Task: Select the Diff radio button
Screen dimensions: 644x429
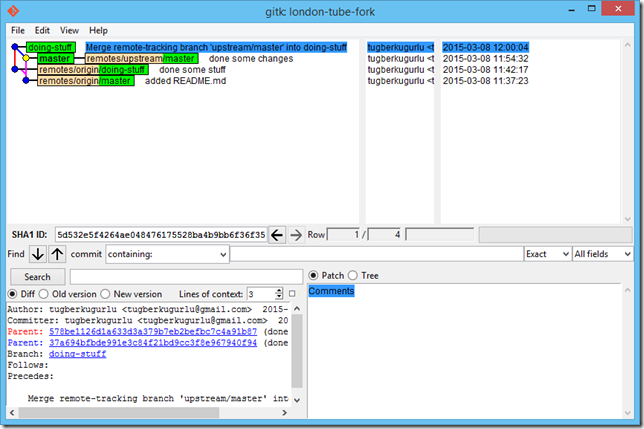Action: (13, 294)
